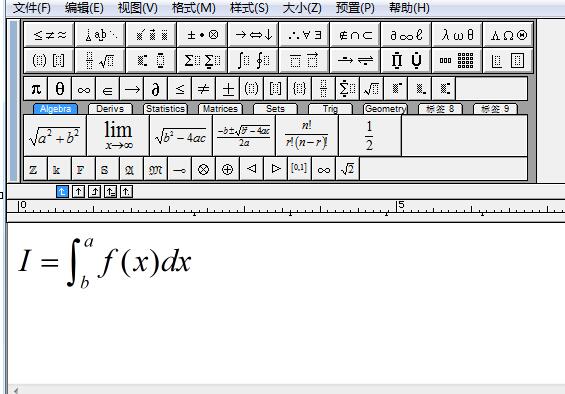565x394 pixels.
Task: Insert the partial derivative symbol
Action: (x=156, y=88)
